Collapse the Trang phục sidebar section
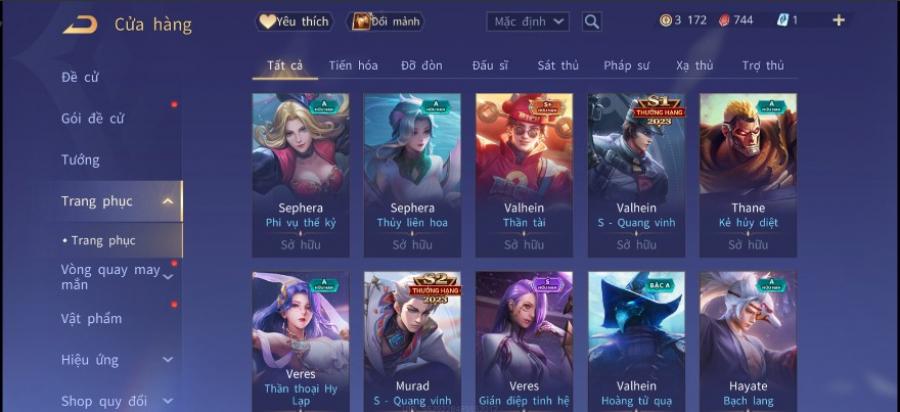 pos(168,201)
